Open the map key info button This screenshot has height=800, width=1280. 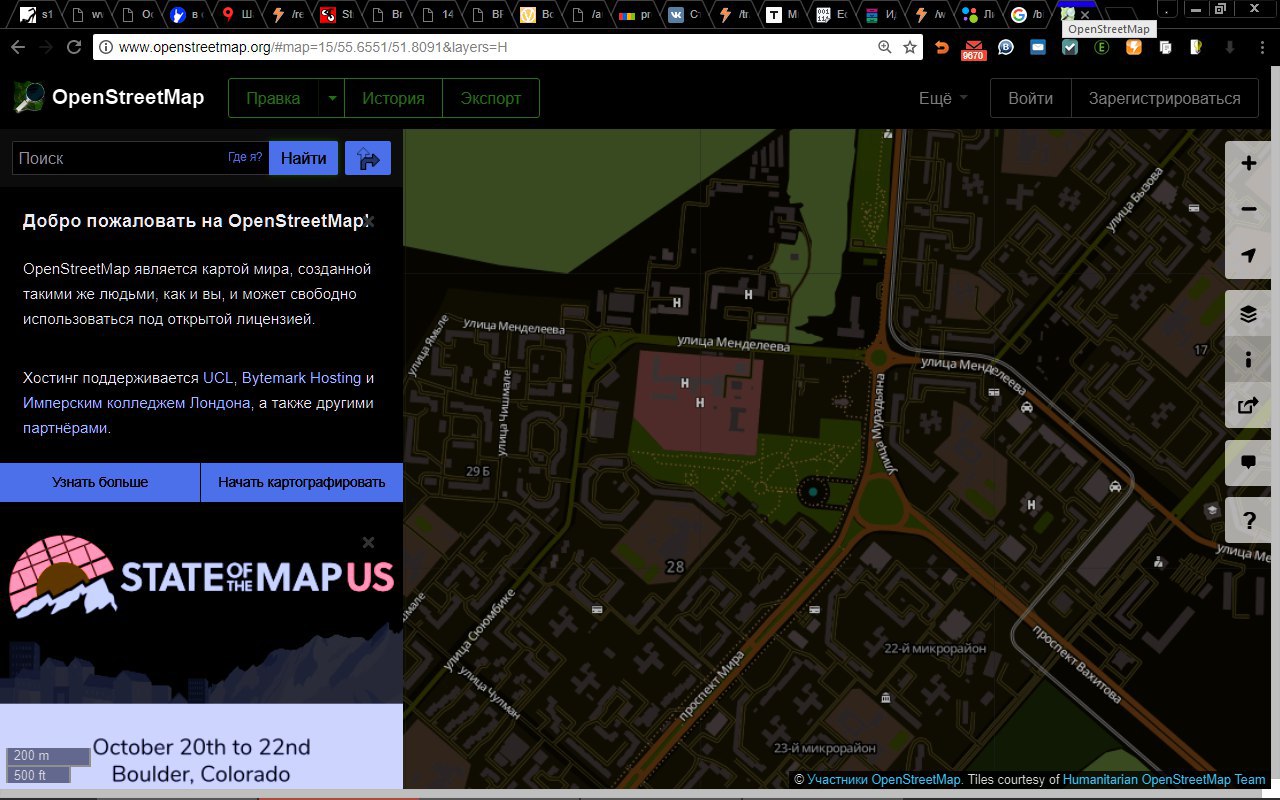tap(1248, 360)
